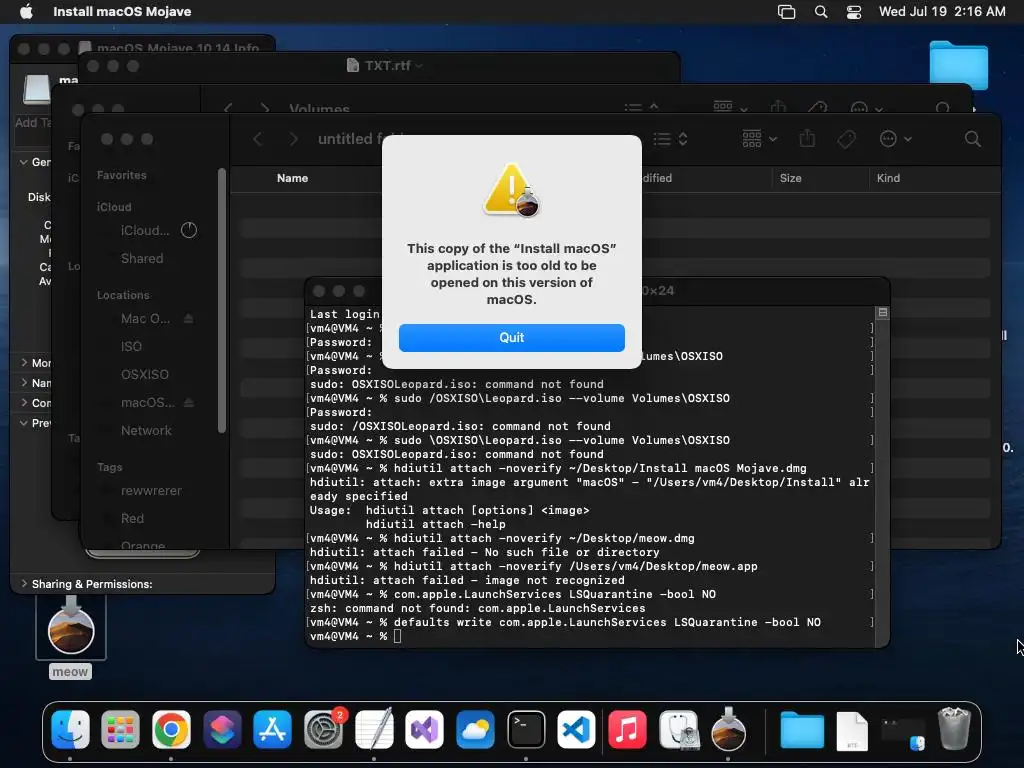Open the RTF document in the Dock

[x=852, y=731]
